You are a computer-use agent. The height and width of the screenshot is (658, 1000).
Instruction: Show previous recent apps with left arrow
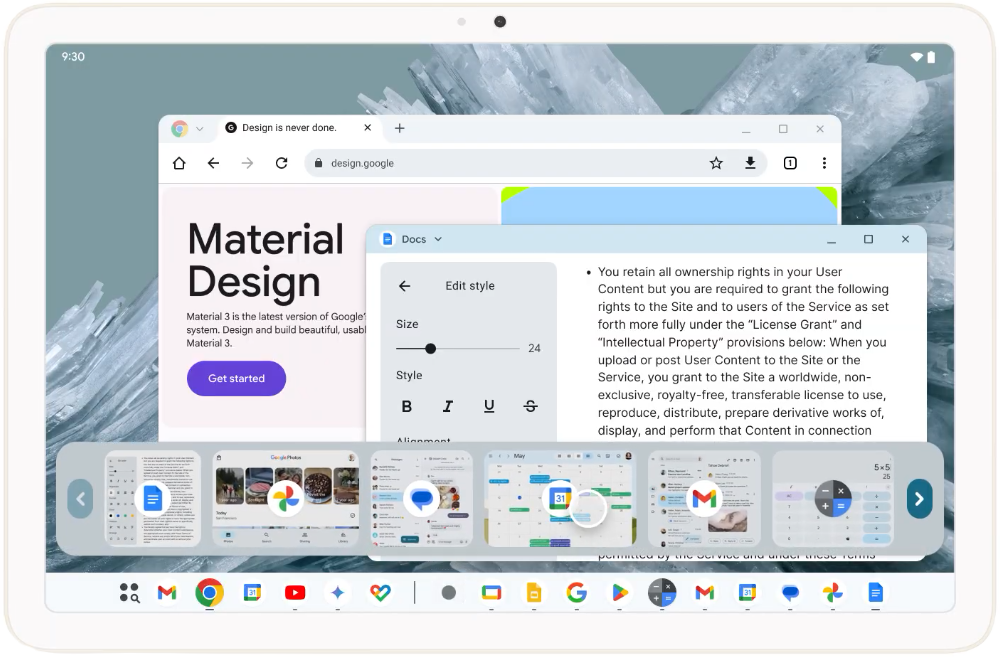coord(80,499)
